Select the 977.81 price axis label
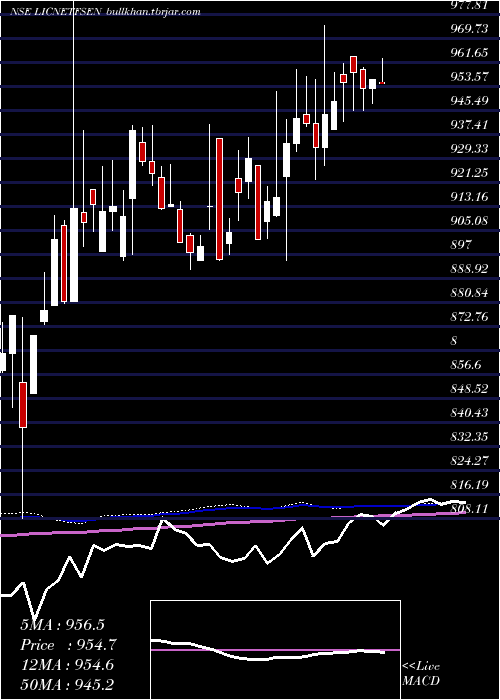 tap(471, 5)
